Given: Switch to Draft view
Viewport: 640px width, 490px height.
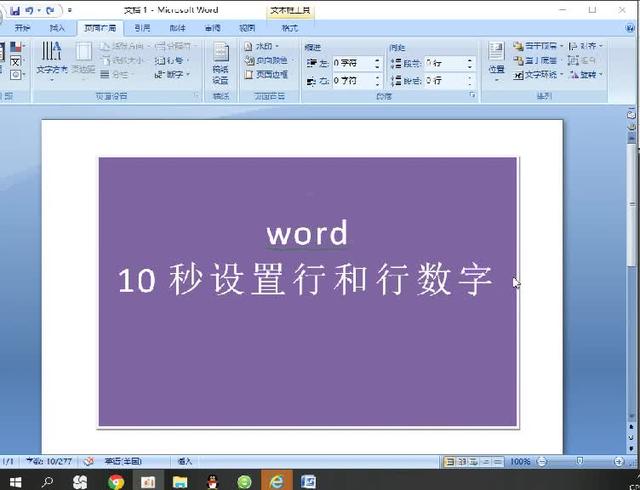Looking at the screenshot, I should (498, 462).
